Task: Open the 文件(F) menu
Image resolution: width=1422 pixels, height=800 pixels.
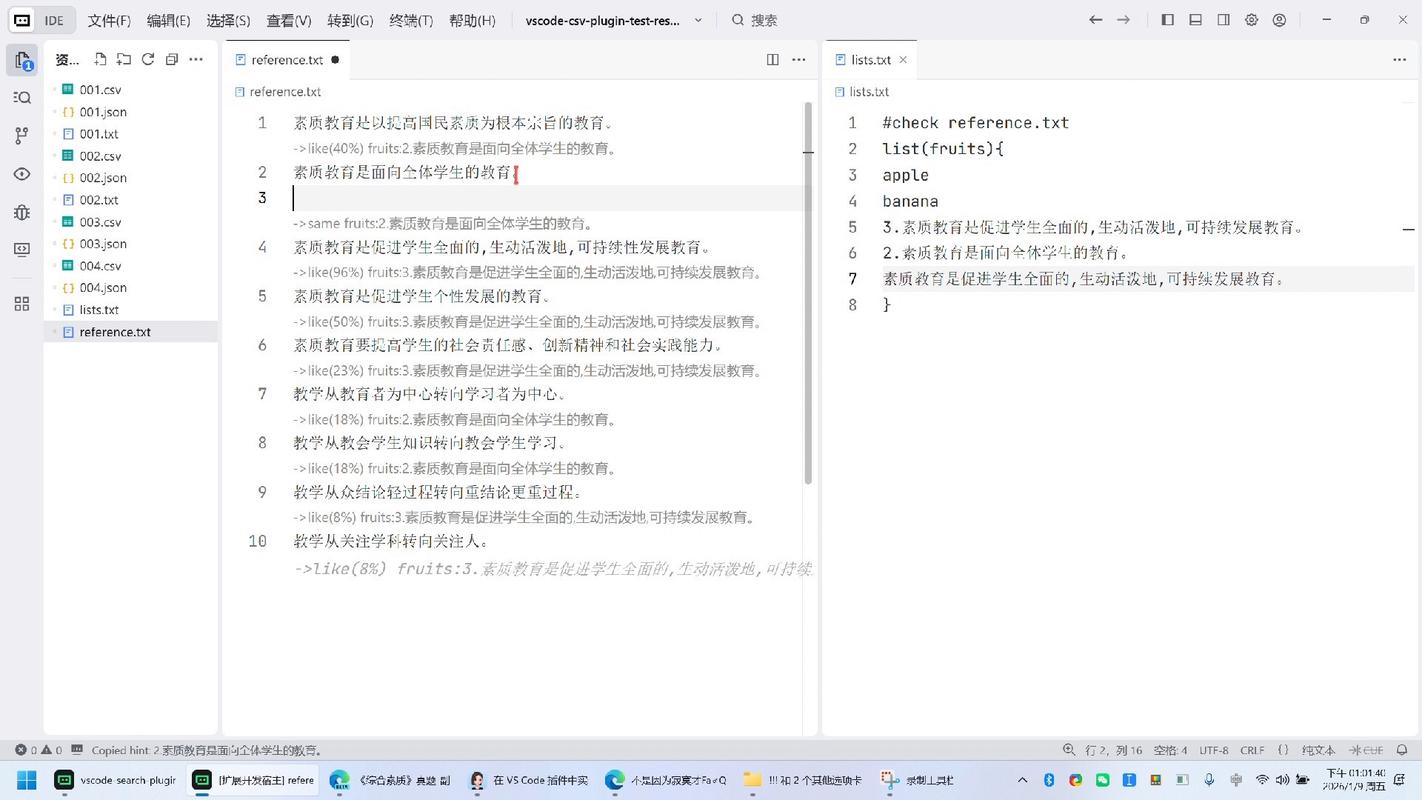Action: tap(109, 20)
